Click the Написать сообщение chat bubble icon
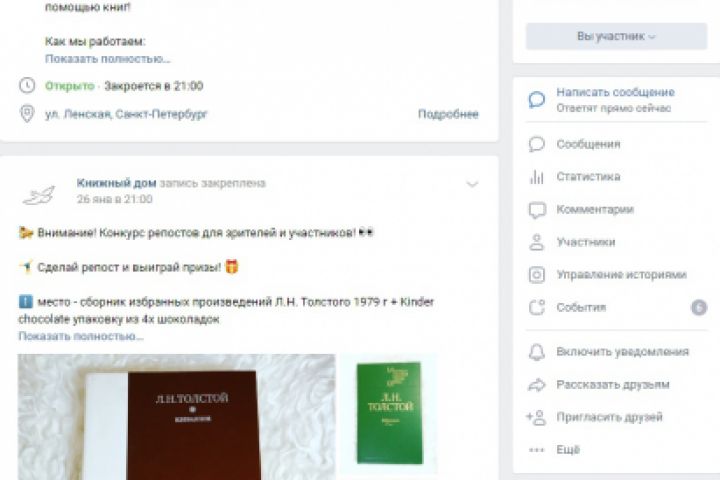720x480 pixels. pyautogui.click(x=536, y=100)
